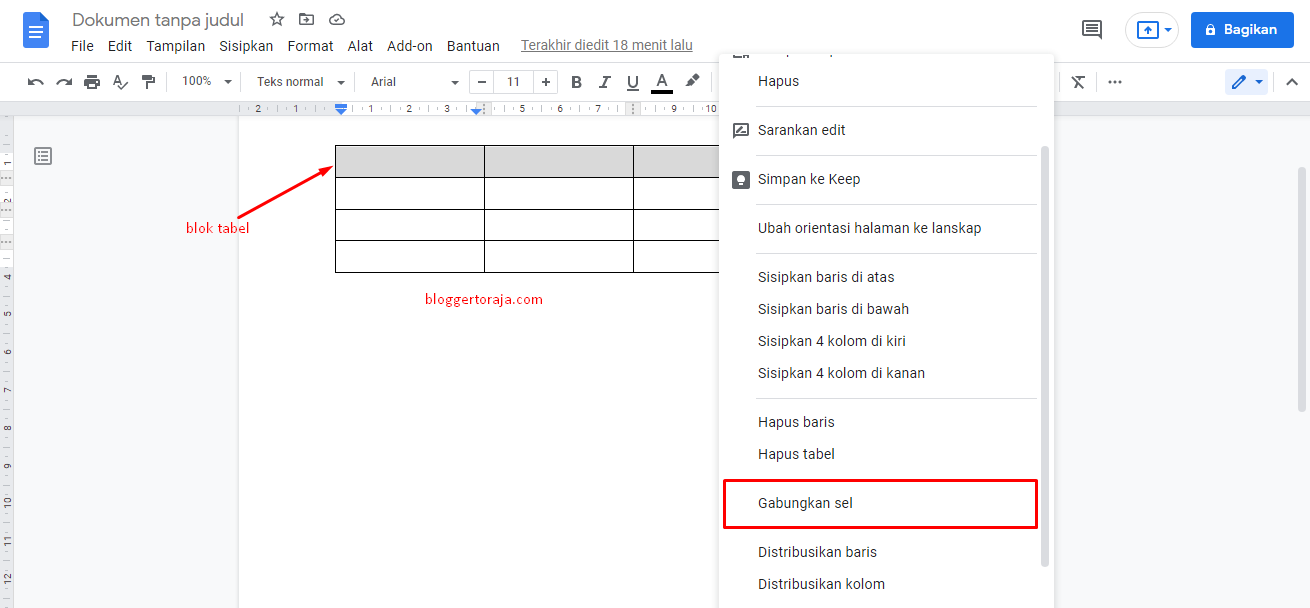Hide the menus with the chevron

[1291, 82]
